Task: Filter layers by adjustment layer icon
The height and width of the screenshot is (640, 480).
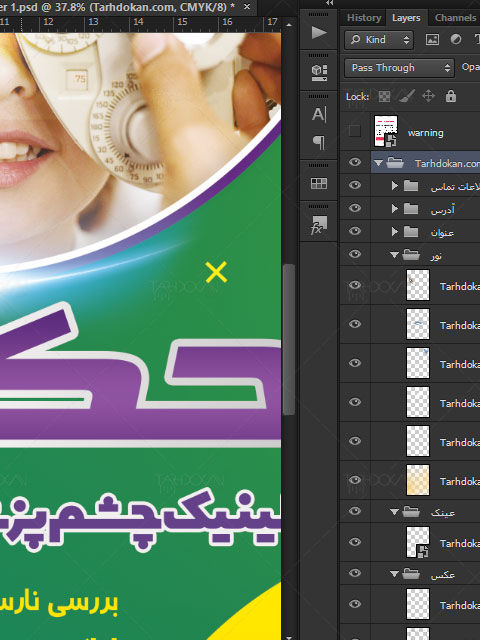Action: [x=456, y=39]
